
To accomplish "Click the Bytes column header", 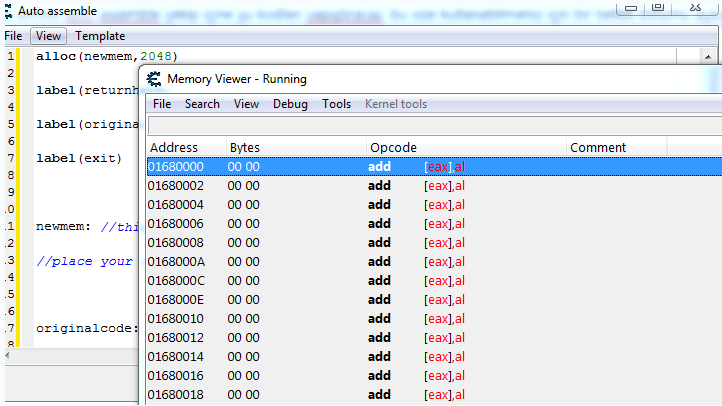I will 296,147.
